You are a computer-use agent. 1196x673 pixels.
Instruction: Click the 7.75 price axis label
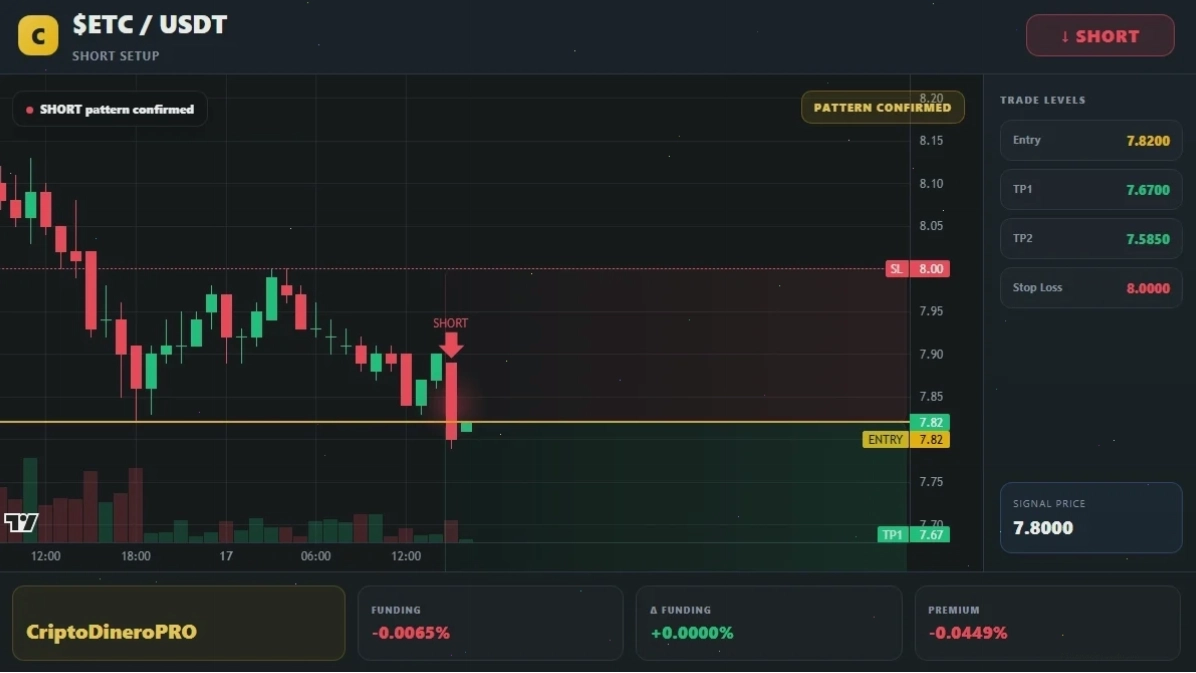(931, 481)
